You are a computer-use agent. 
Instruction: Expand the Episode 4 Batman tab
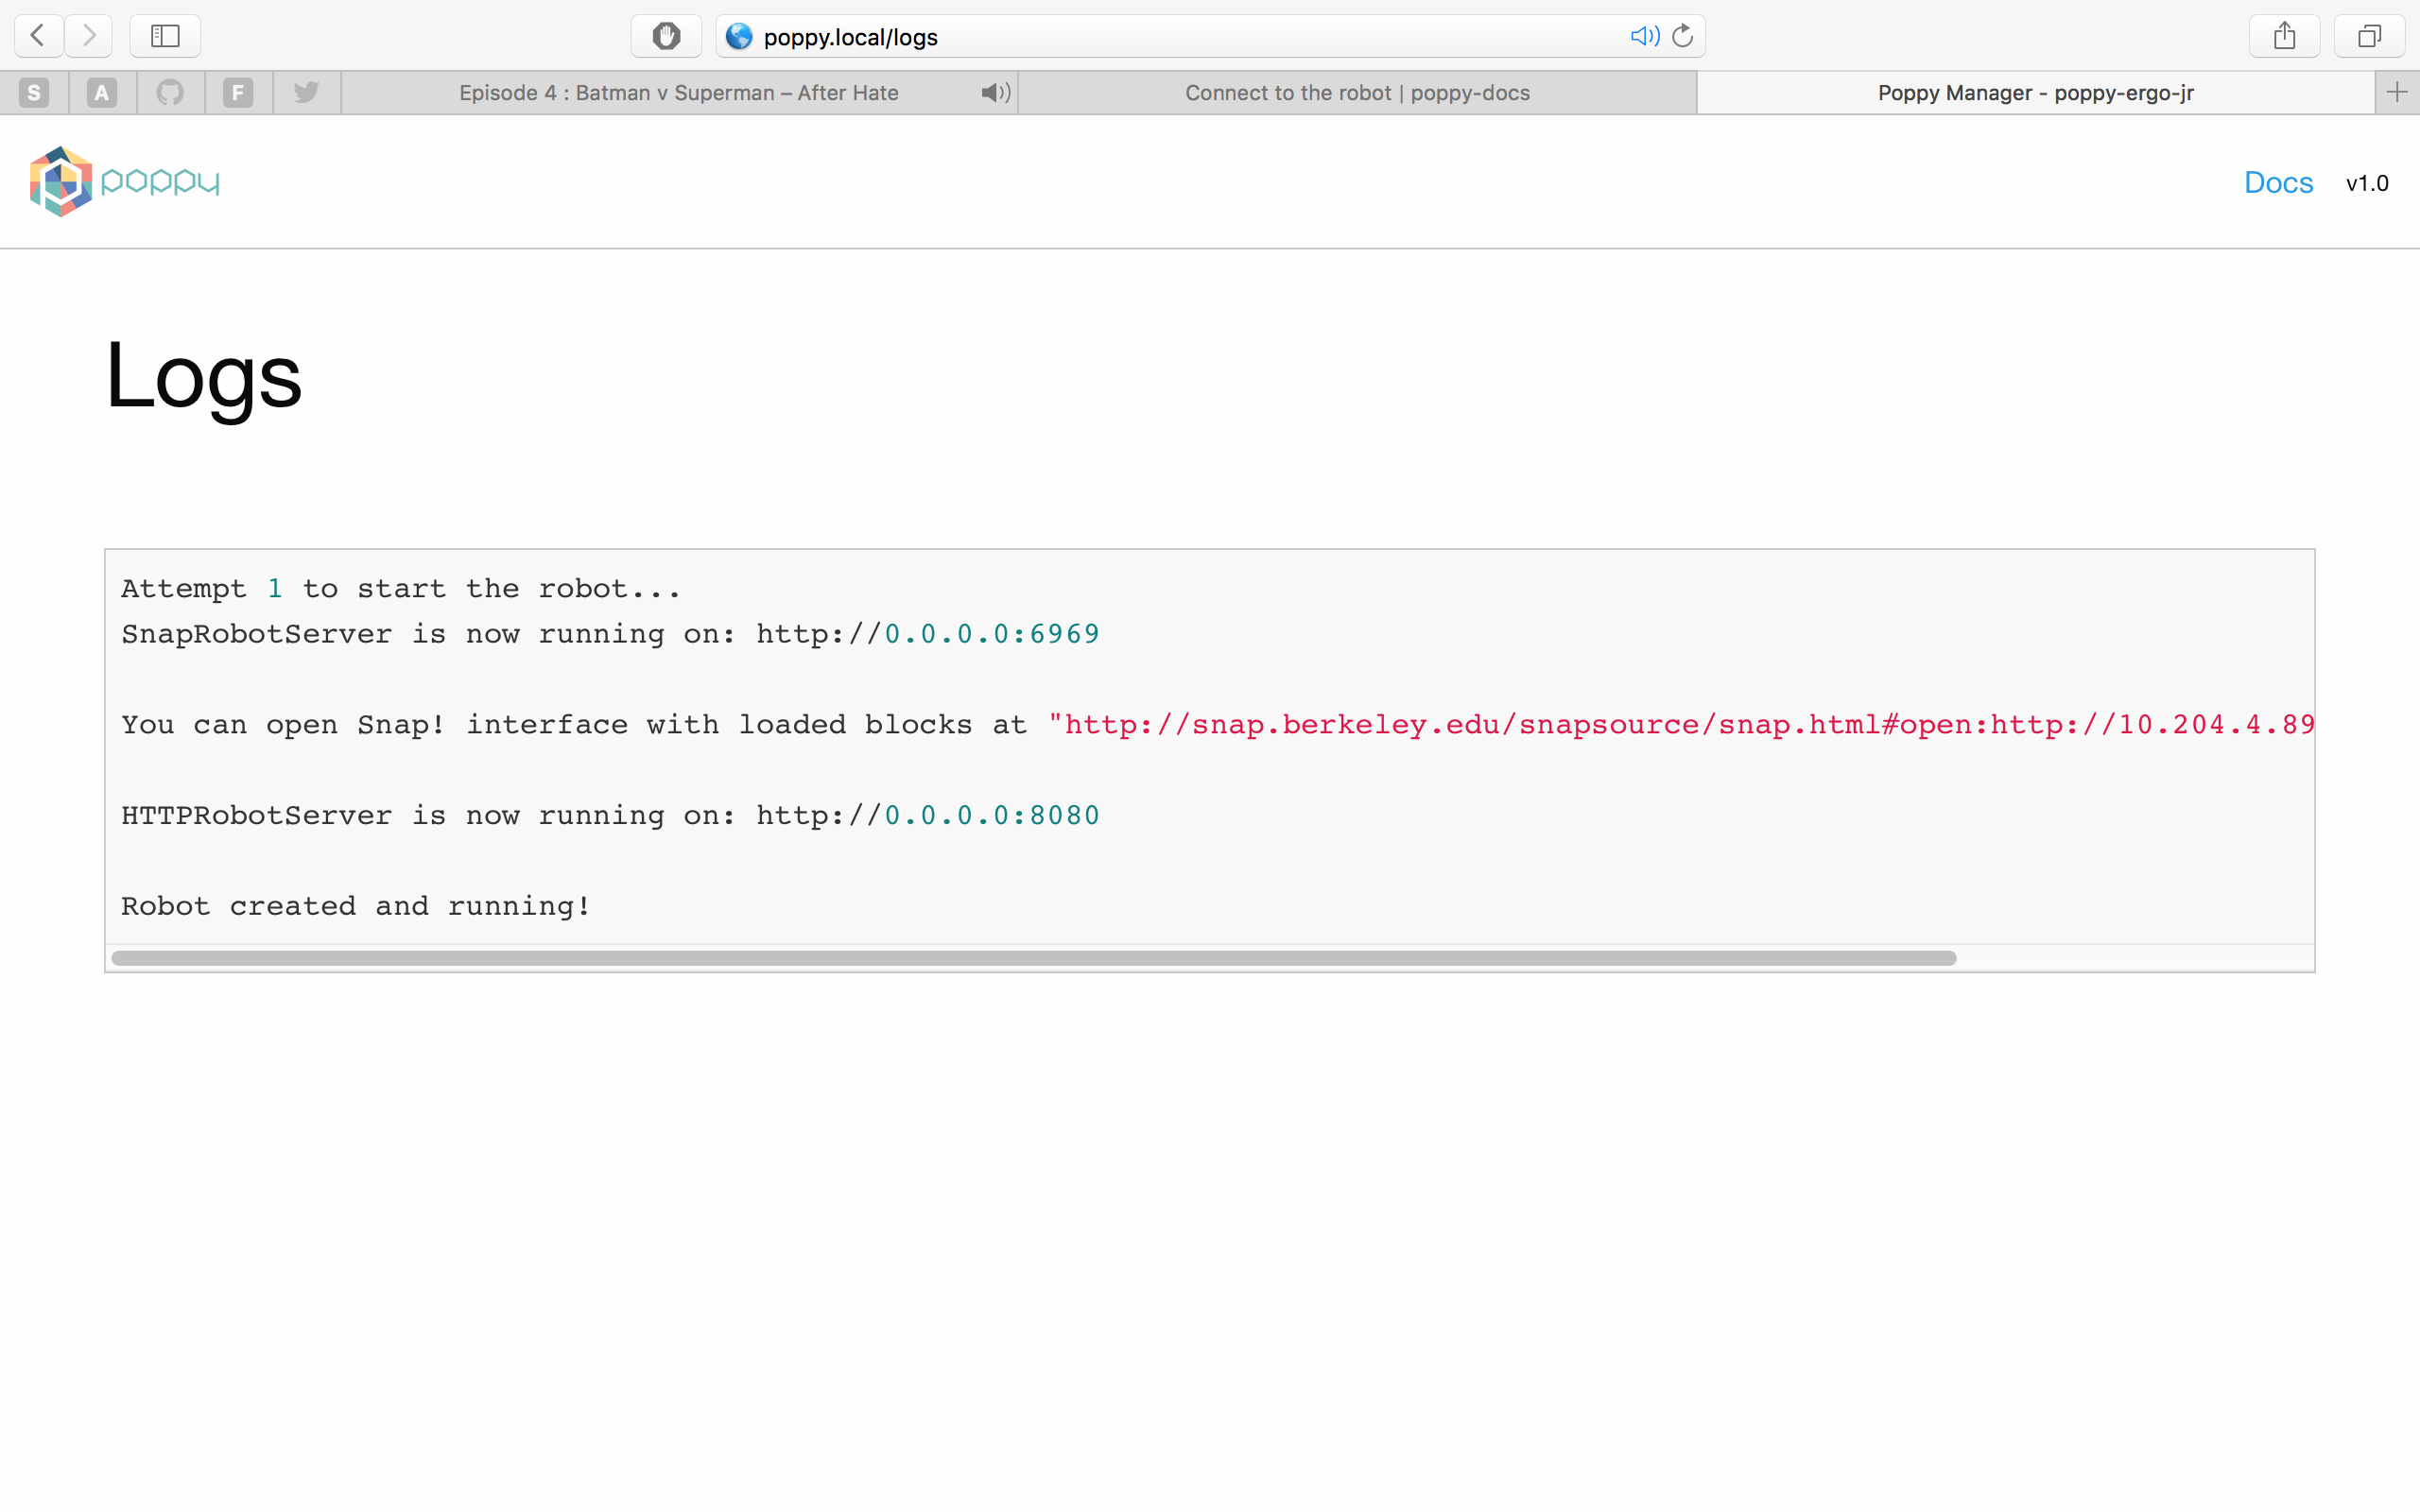tap(682, 93)
